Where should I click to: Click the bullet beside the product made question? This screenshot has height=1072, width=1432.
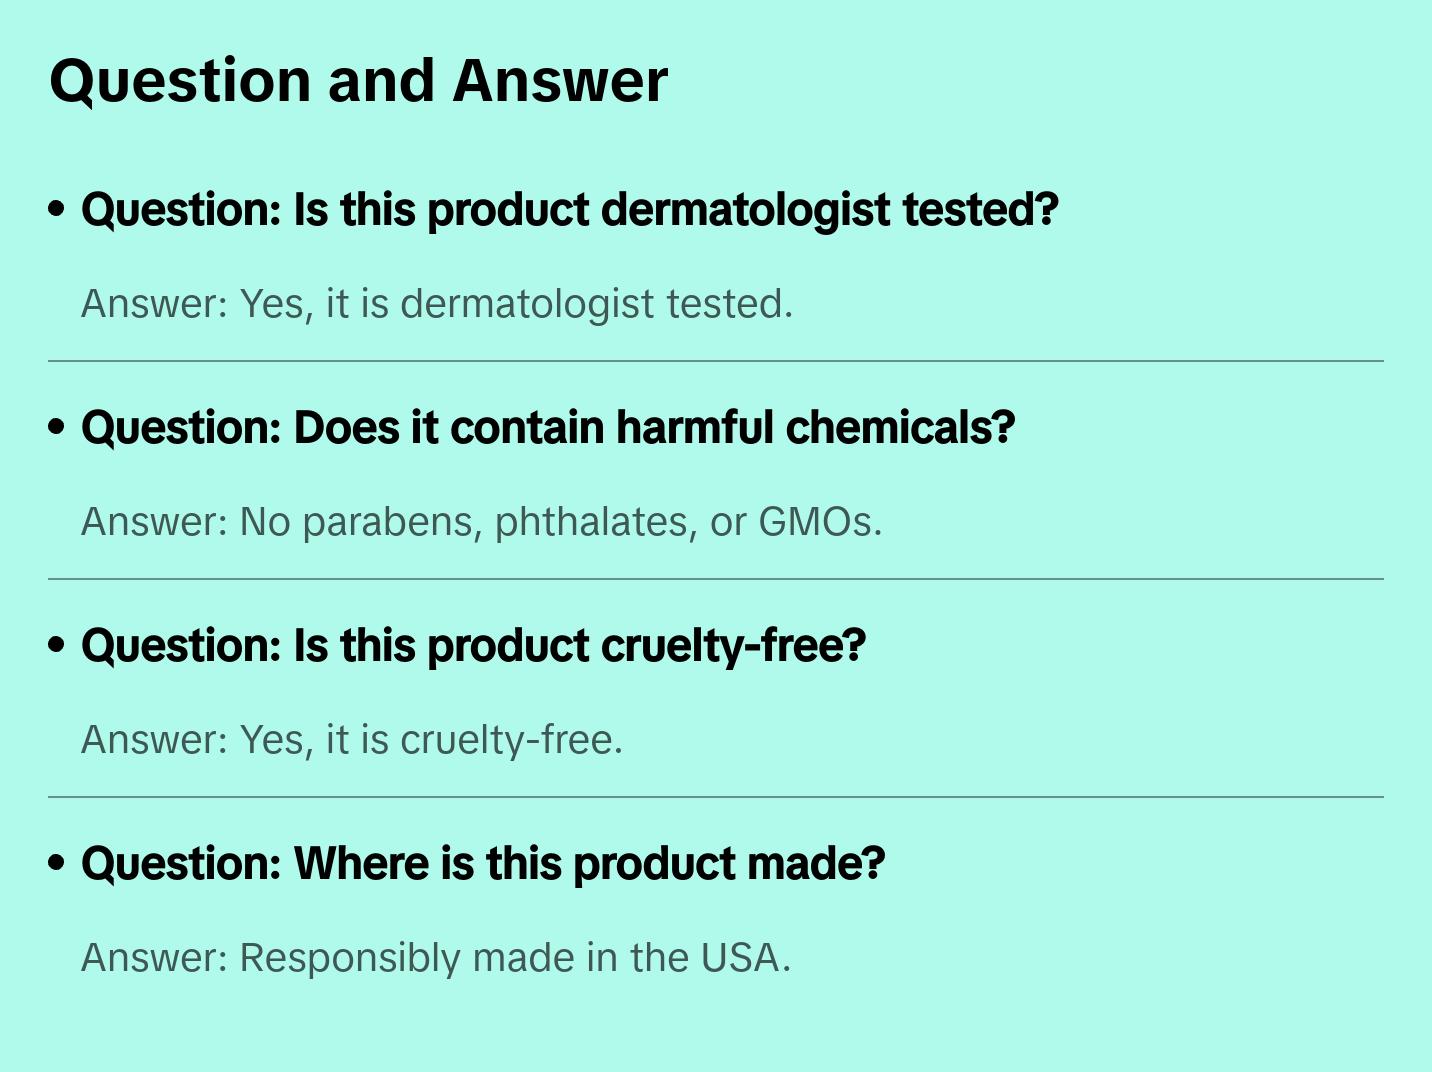pyautogui.click(x=57, y=862)
